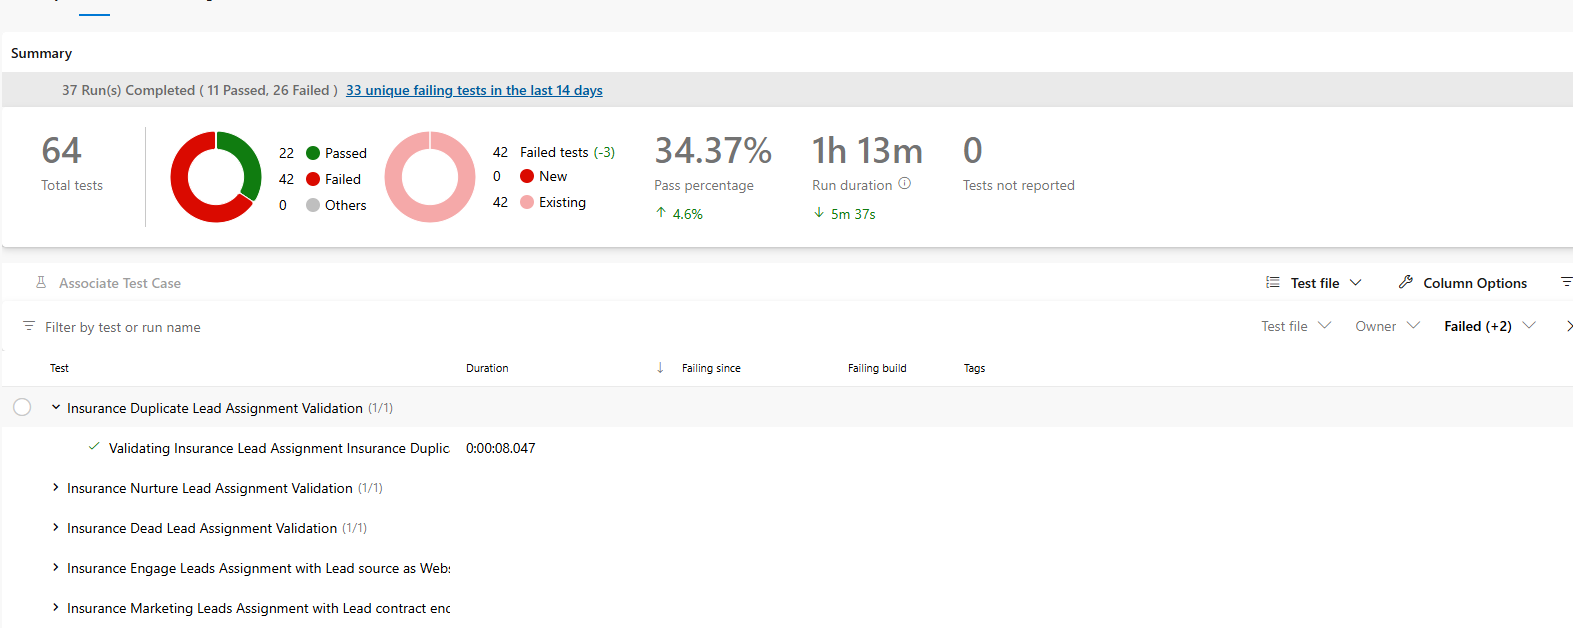This screenshot has height=628, width=1573.
Task: Sort by the Failing since column header
Action: (x=711, y=368)
